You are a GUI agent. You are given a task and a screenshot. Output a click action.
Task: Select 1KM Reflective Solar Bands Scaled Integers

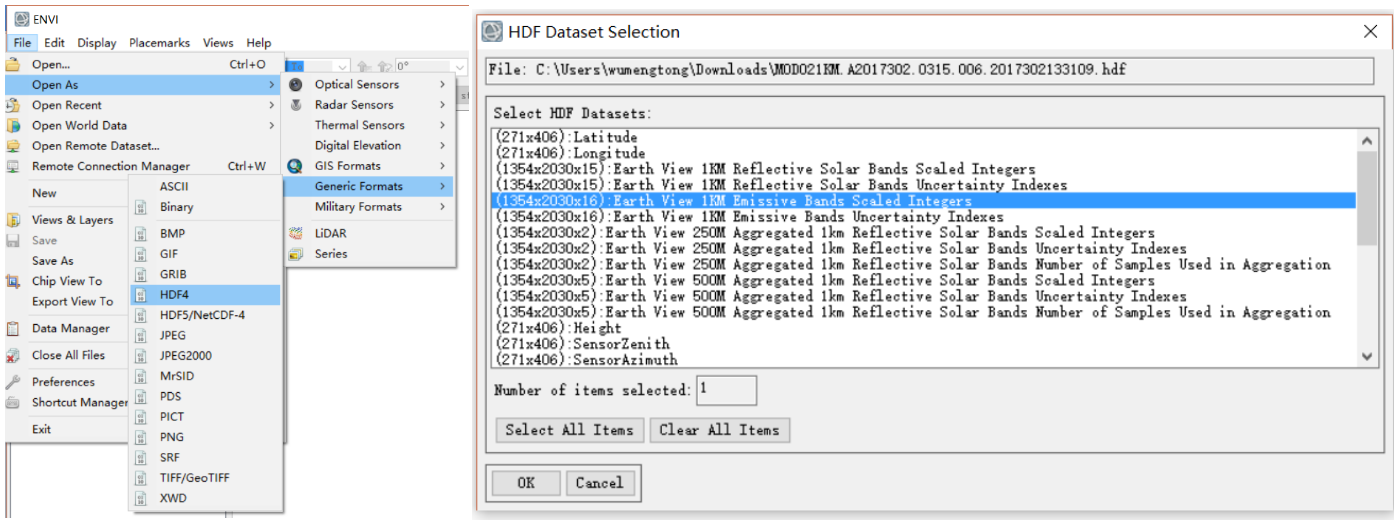pos(925,169)
